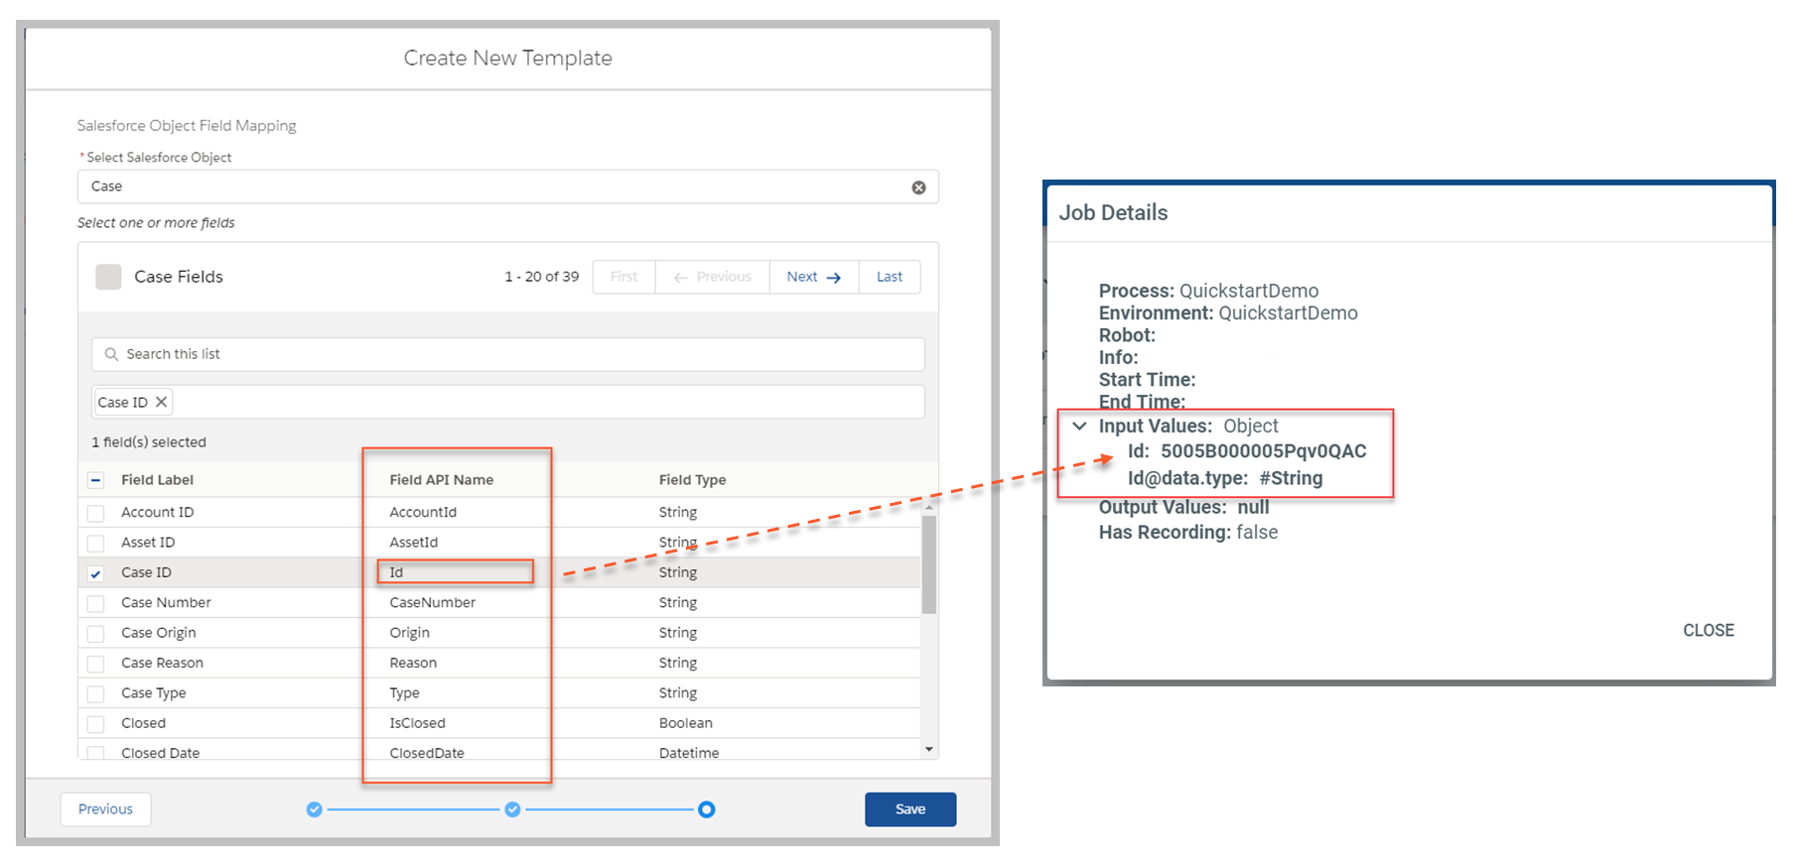The width and height of the screenshot is (1796, 863).
Task: Clear the Case object selection icon
Action: pyautogui.click(x=918, y=188)
